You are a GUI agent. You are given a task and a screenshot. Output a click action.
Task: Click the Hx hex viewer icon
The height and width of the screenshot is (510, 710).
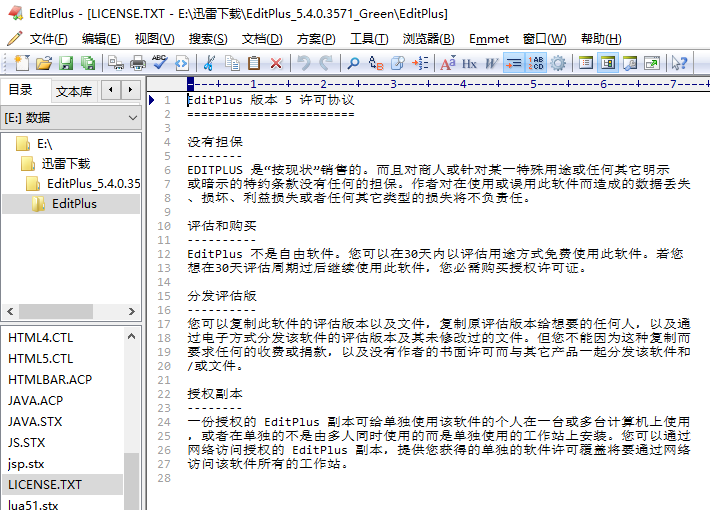point(469,63)
